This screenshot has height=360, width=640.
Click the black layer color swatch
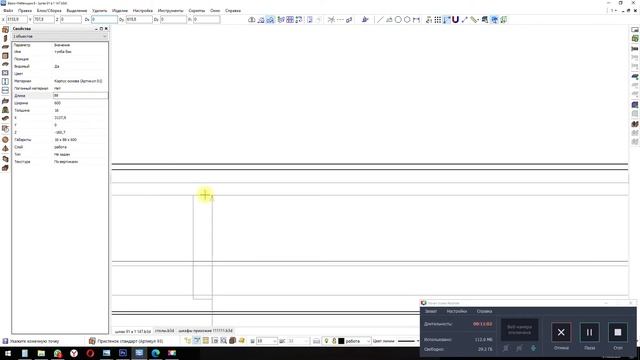click(341, 341)
